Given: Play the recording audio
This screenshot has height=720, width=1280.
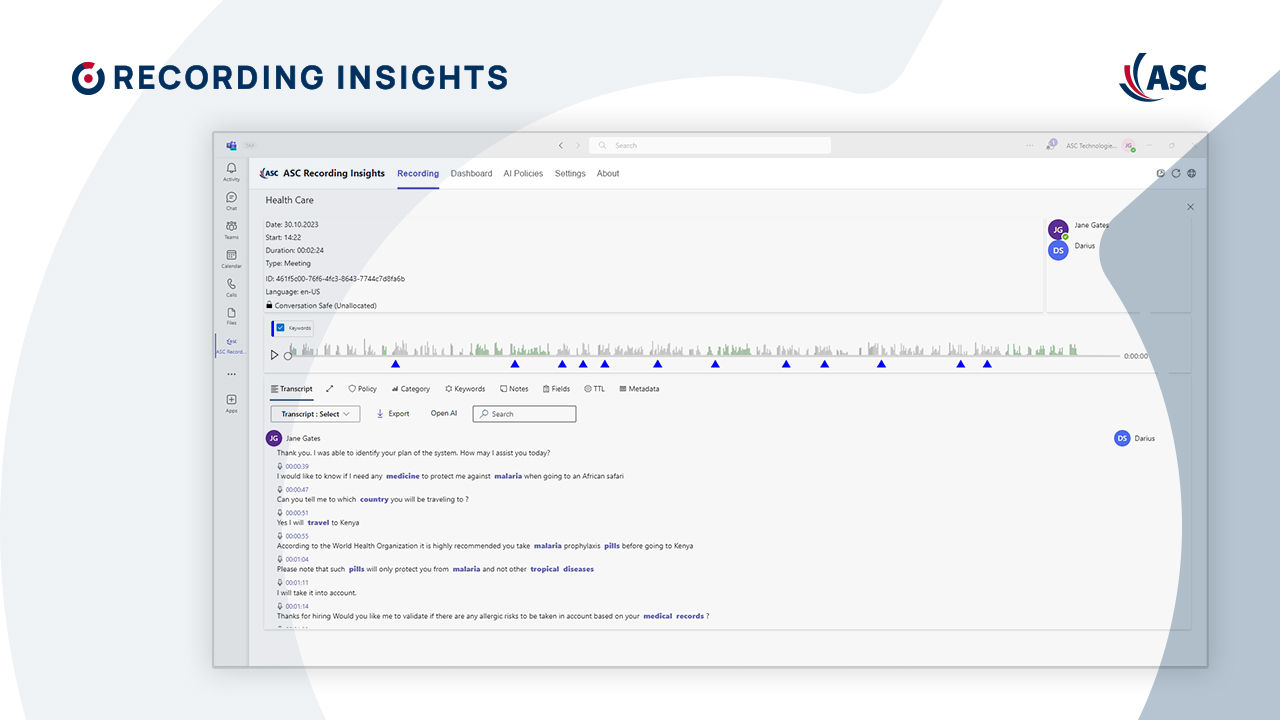Looking at the screenshot, I should [x=275, y=355].
